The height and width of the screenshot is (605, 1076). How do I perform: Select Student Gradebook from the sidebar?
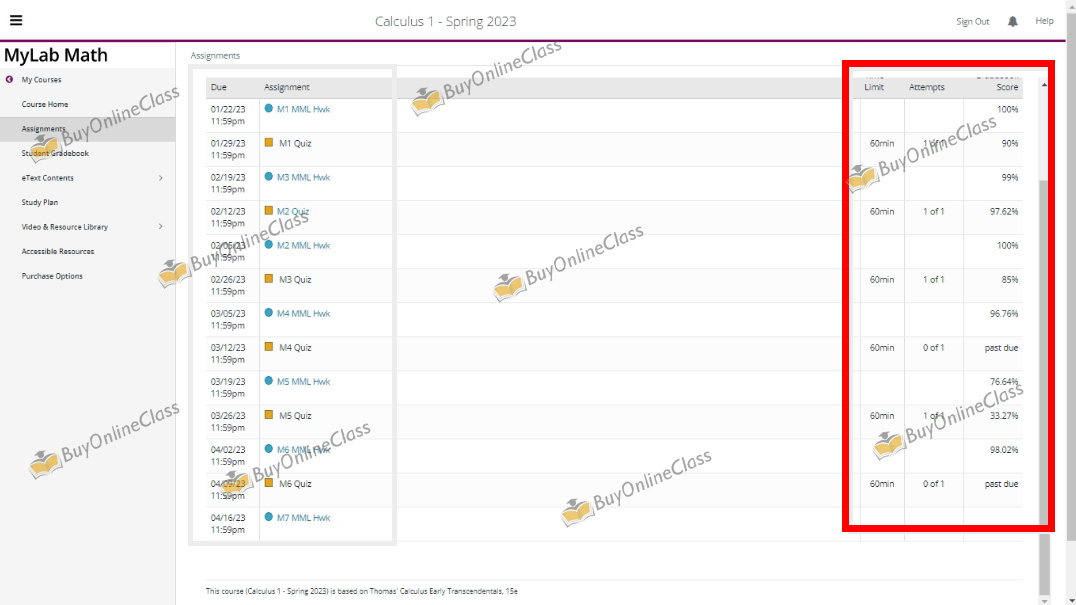point(55,153)
